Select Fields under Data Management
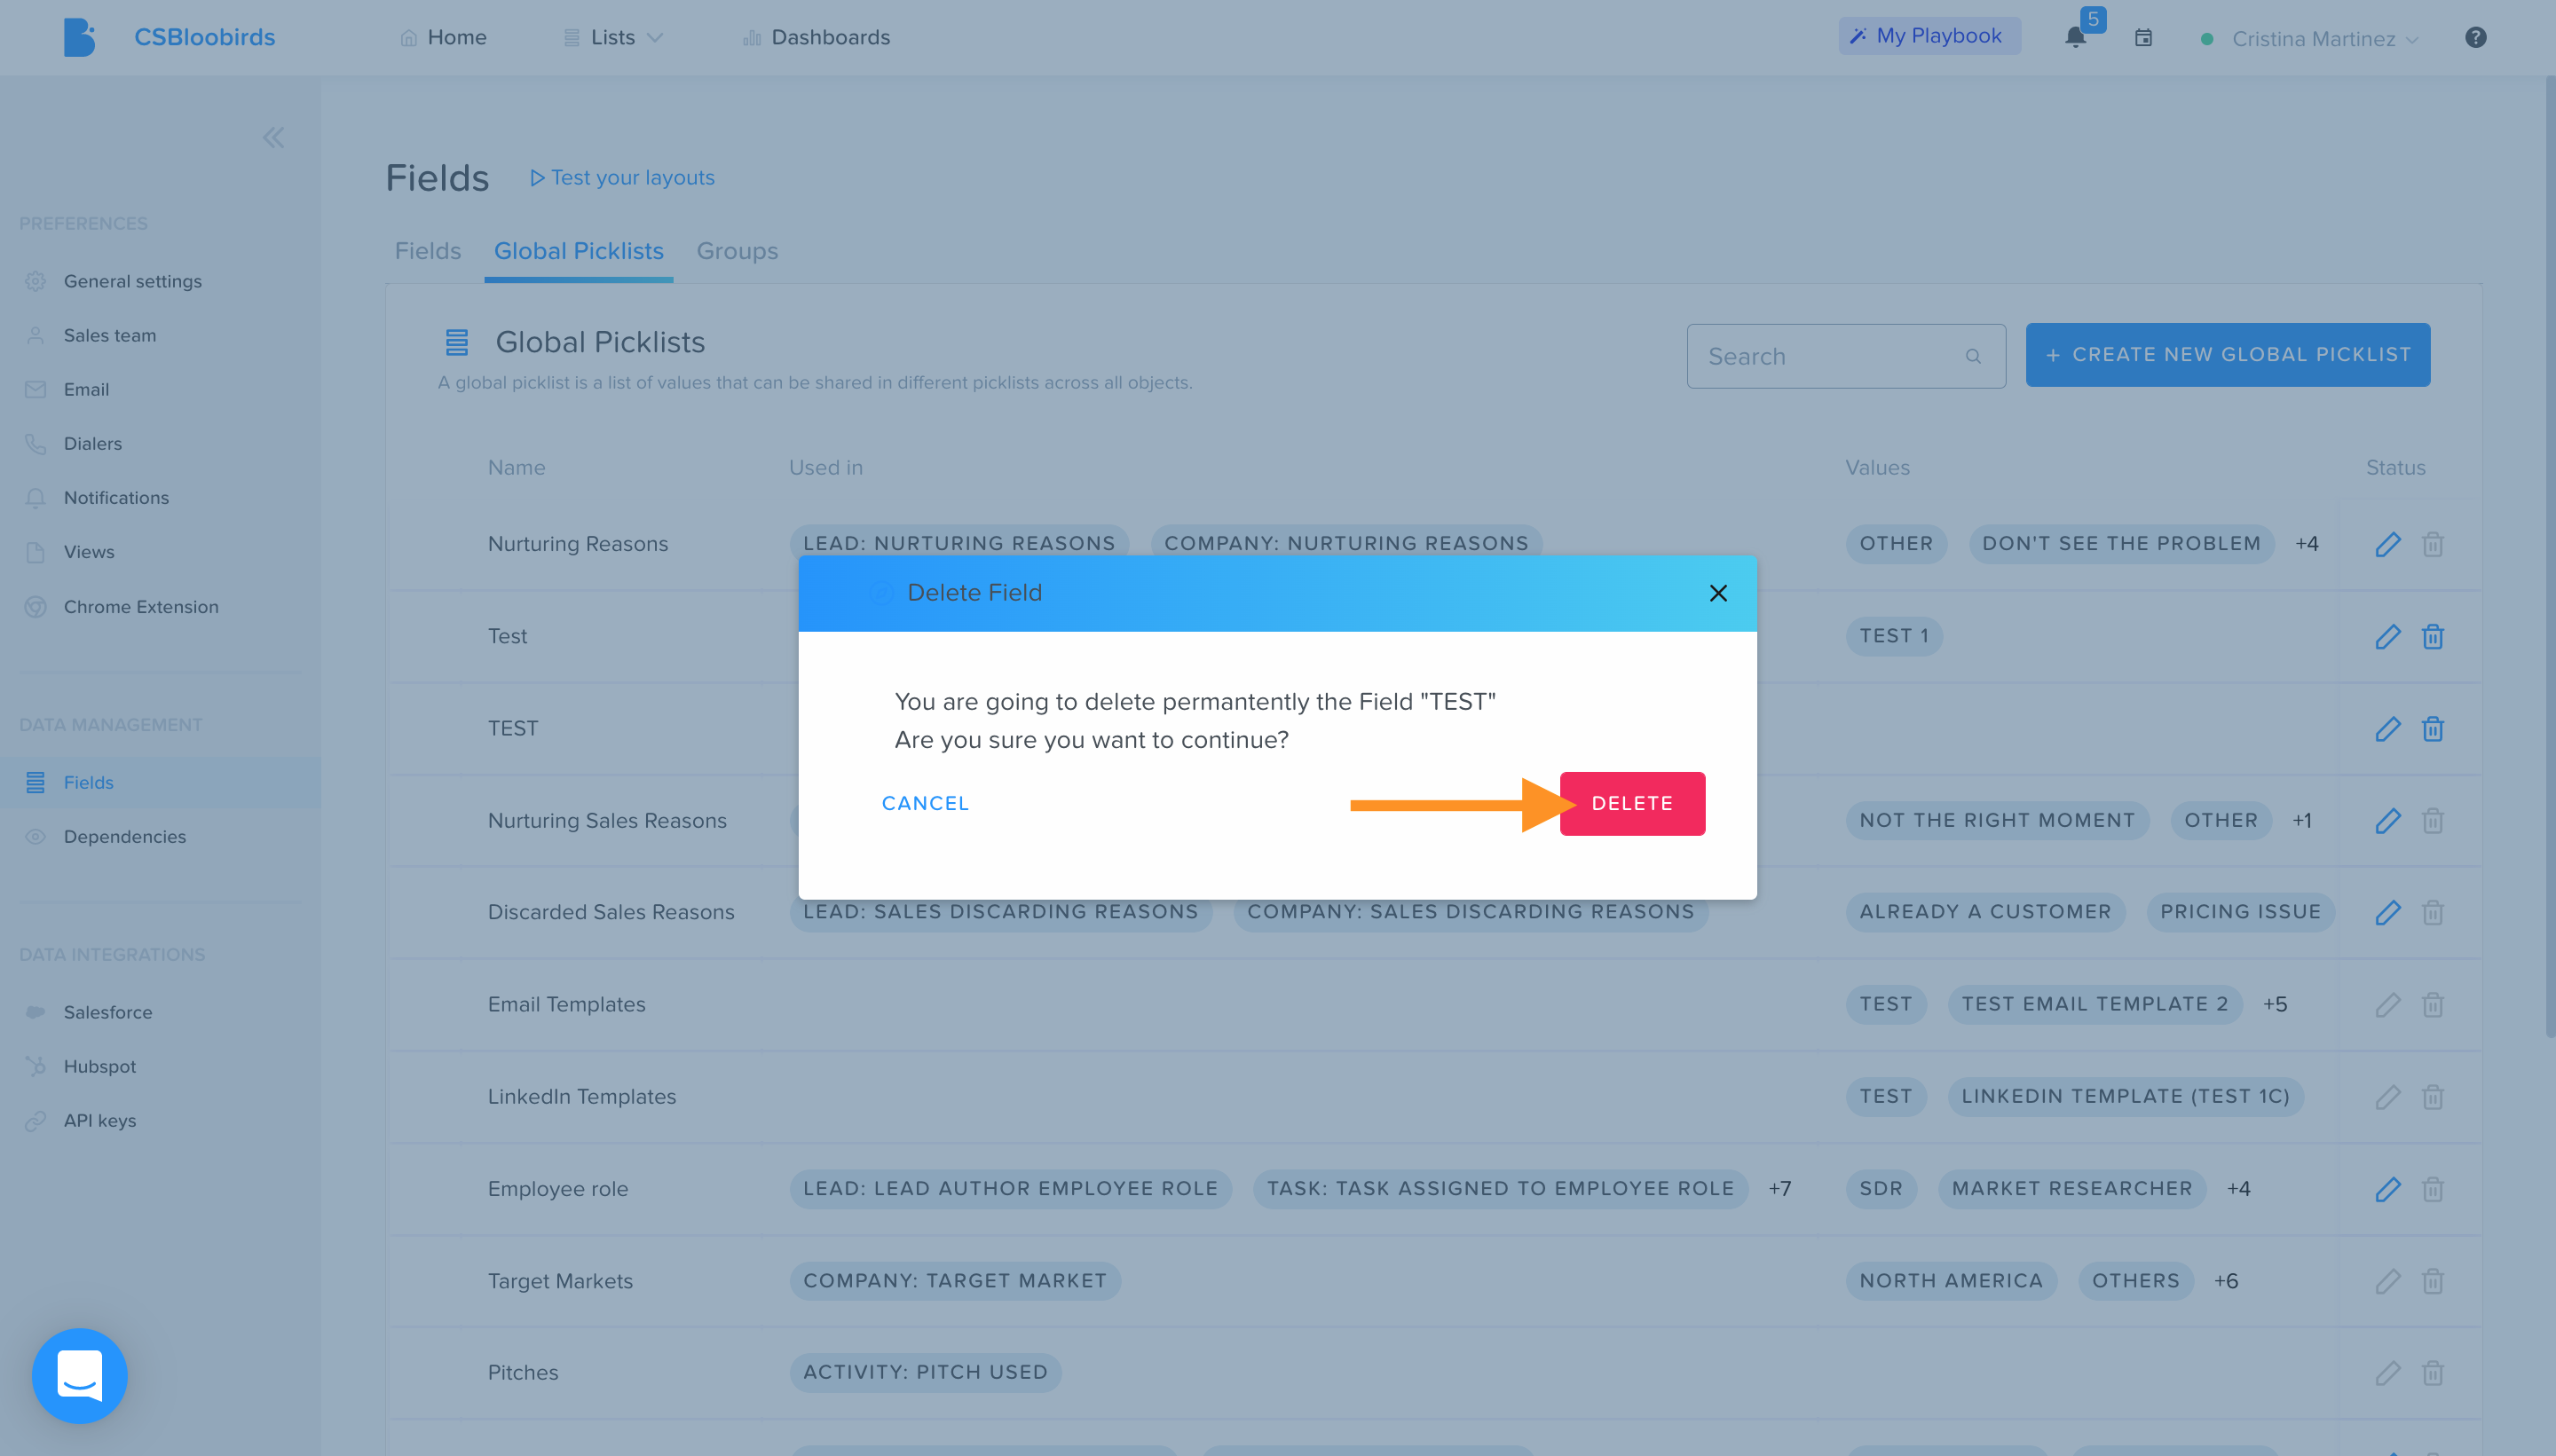The image size is (2556, 1456). [x=160, y=782]
